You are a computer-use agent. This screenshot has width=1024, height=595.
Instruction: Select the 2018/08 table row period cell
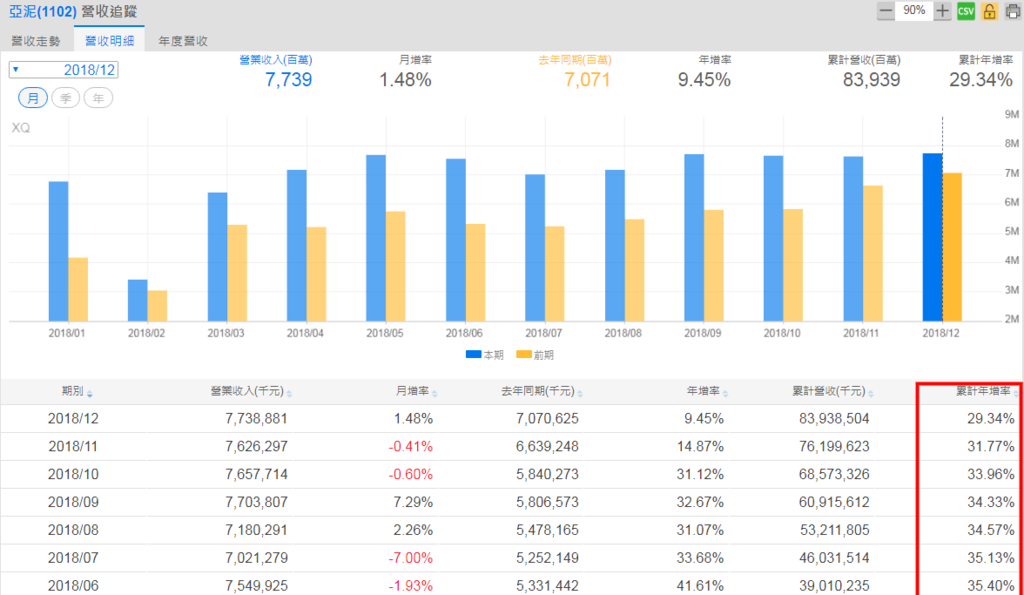click(x=73, y=530)
